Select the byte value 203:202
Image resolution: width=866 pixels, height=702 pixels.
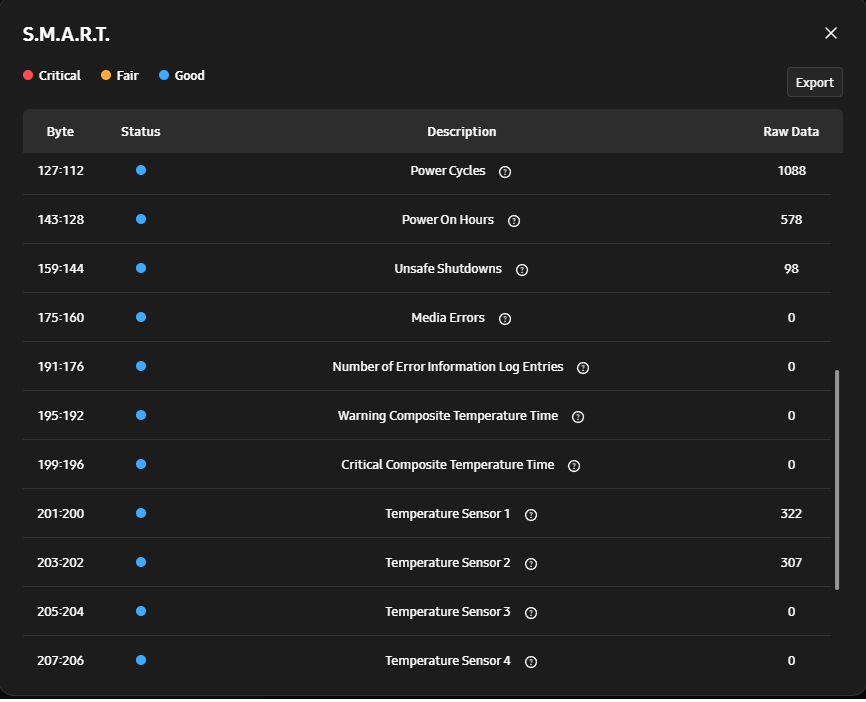pos(61,563)
